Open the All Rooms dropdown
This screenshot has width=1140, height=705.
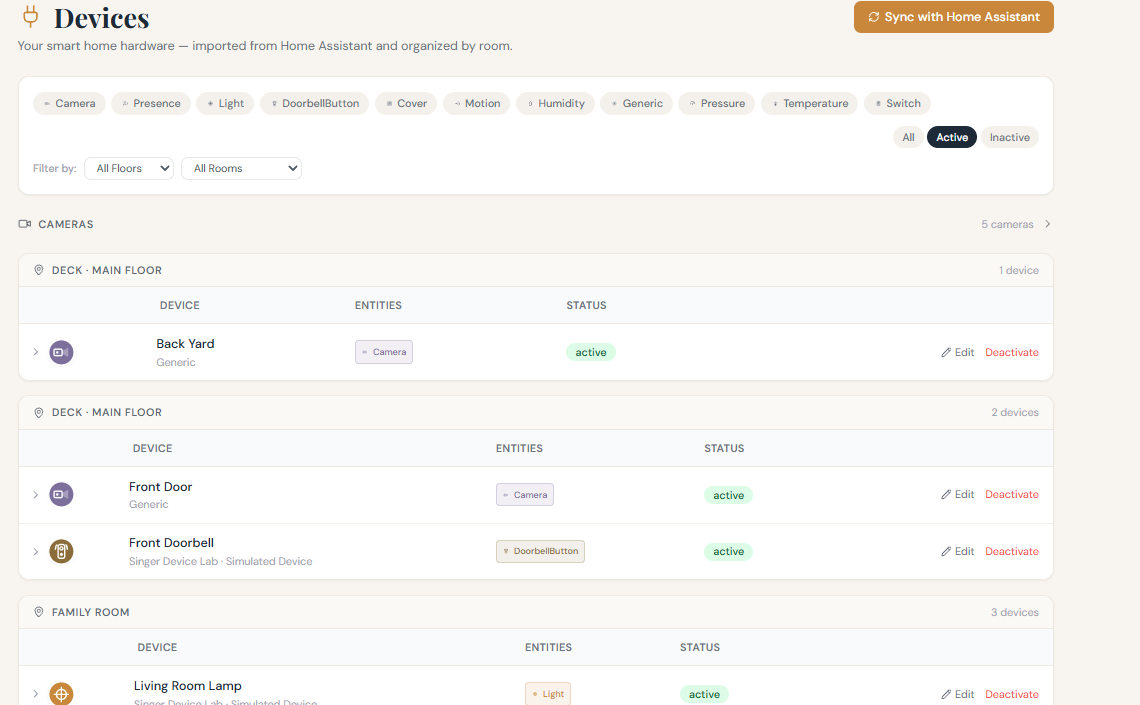(x=241, y=168)
